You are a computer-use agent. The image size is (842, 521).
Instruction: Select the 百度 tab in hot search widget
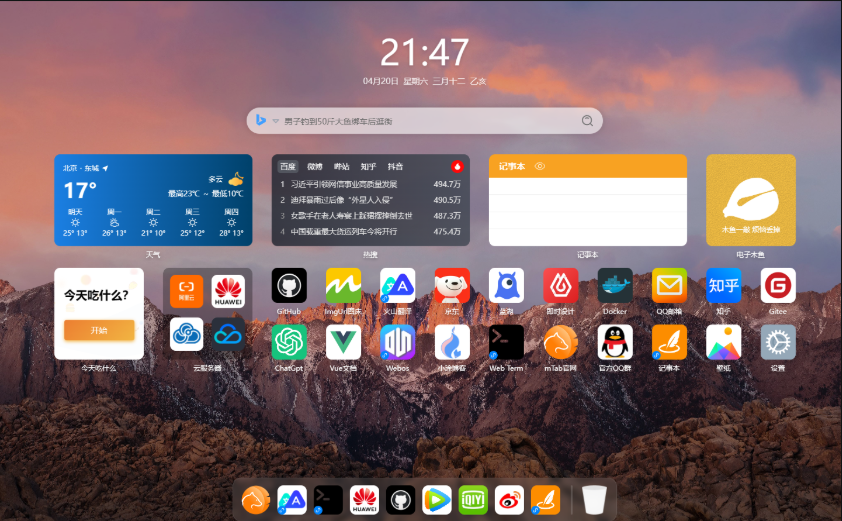coord(288,167)
